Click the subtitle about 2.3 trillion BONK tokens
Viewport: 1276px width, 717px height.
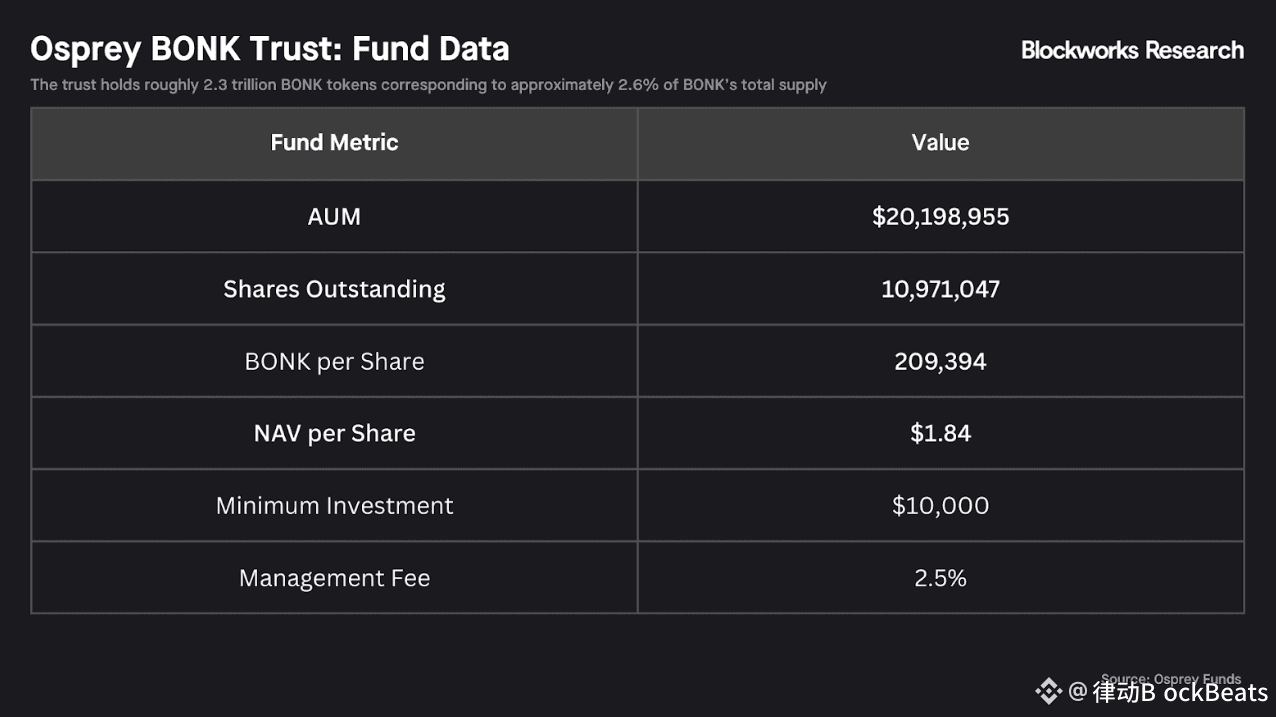[428, 85]
